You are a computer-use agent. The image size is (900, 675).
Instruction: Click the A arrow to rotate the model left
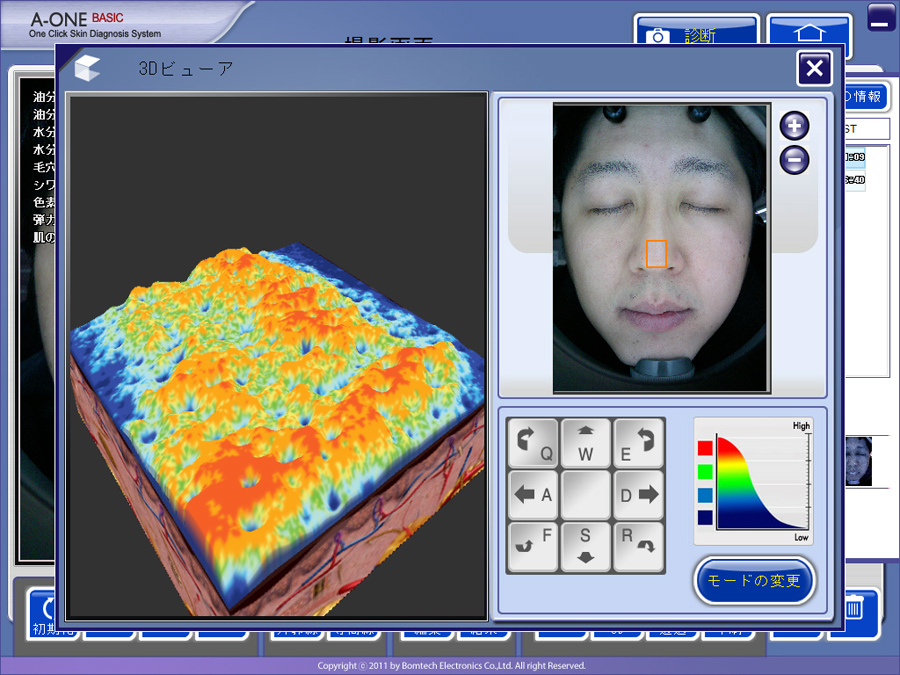[x=532, y=494]
